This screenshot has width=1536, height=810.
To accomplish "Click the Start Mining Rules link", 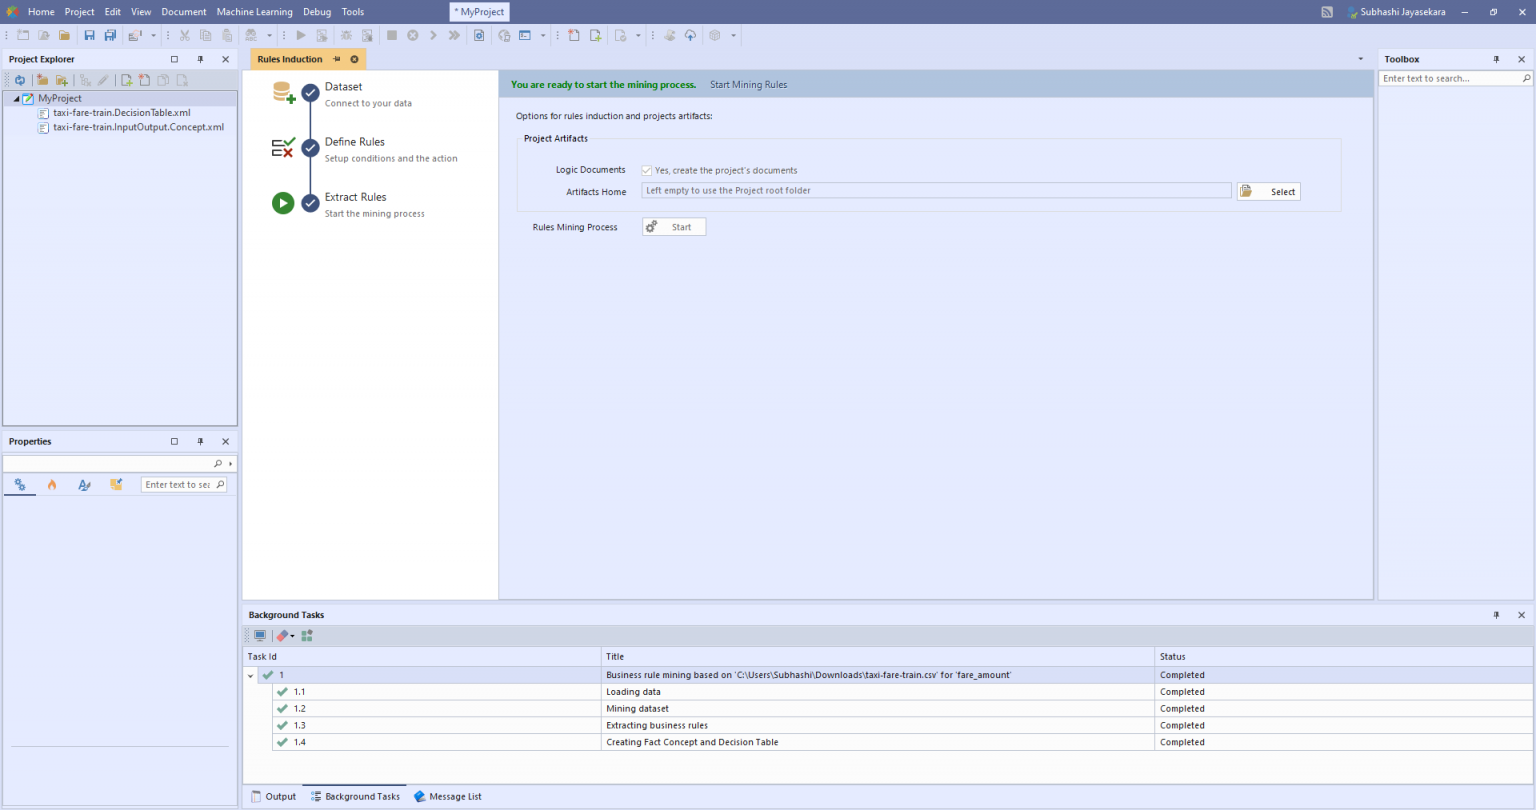I will click(x=749, y=85).
